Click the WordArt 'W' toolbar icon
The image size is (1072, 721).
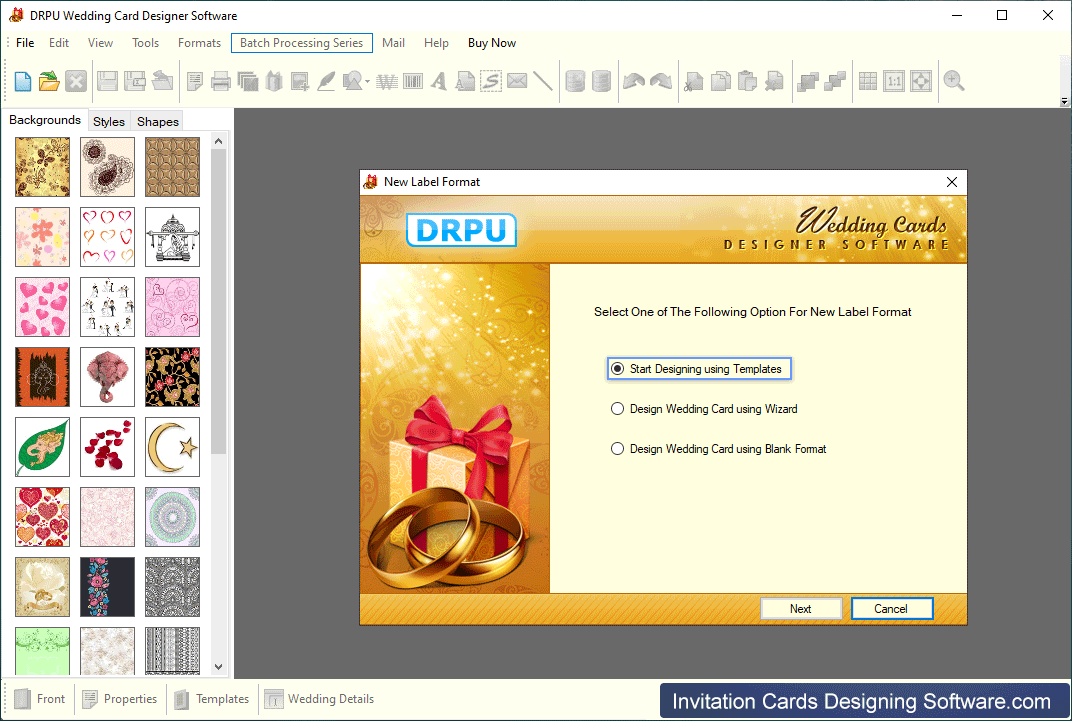click(387, 81)
